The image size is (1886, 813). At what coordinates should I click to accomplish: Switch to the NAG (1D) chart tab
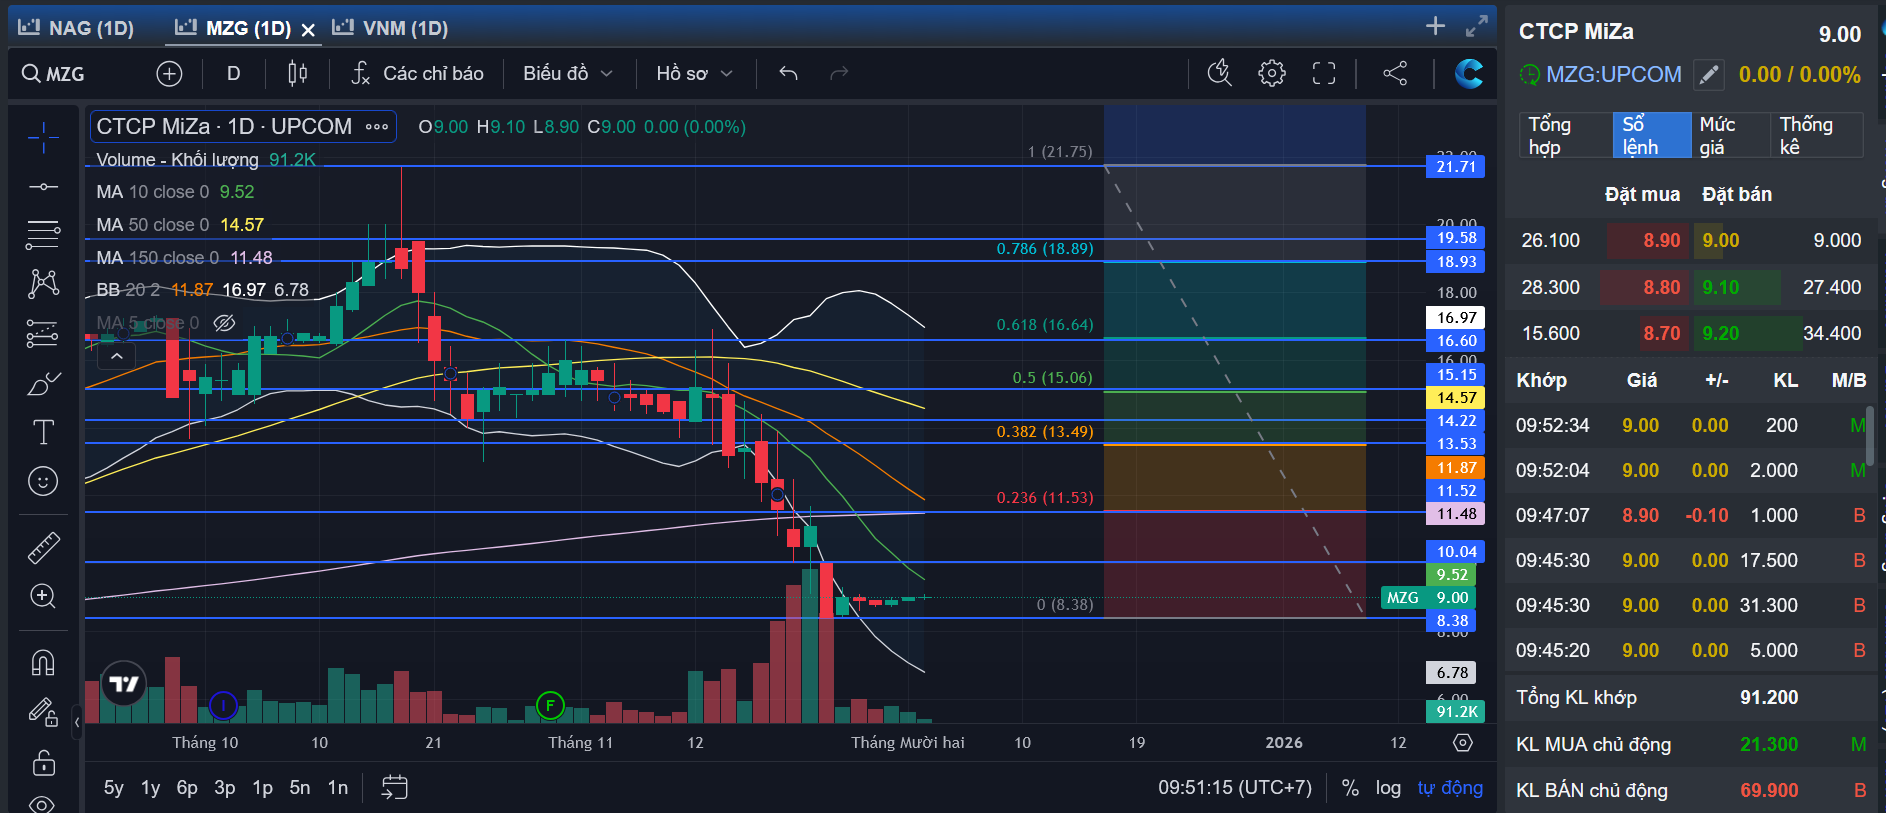click(77, 28)
